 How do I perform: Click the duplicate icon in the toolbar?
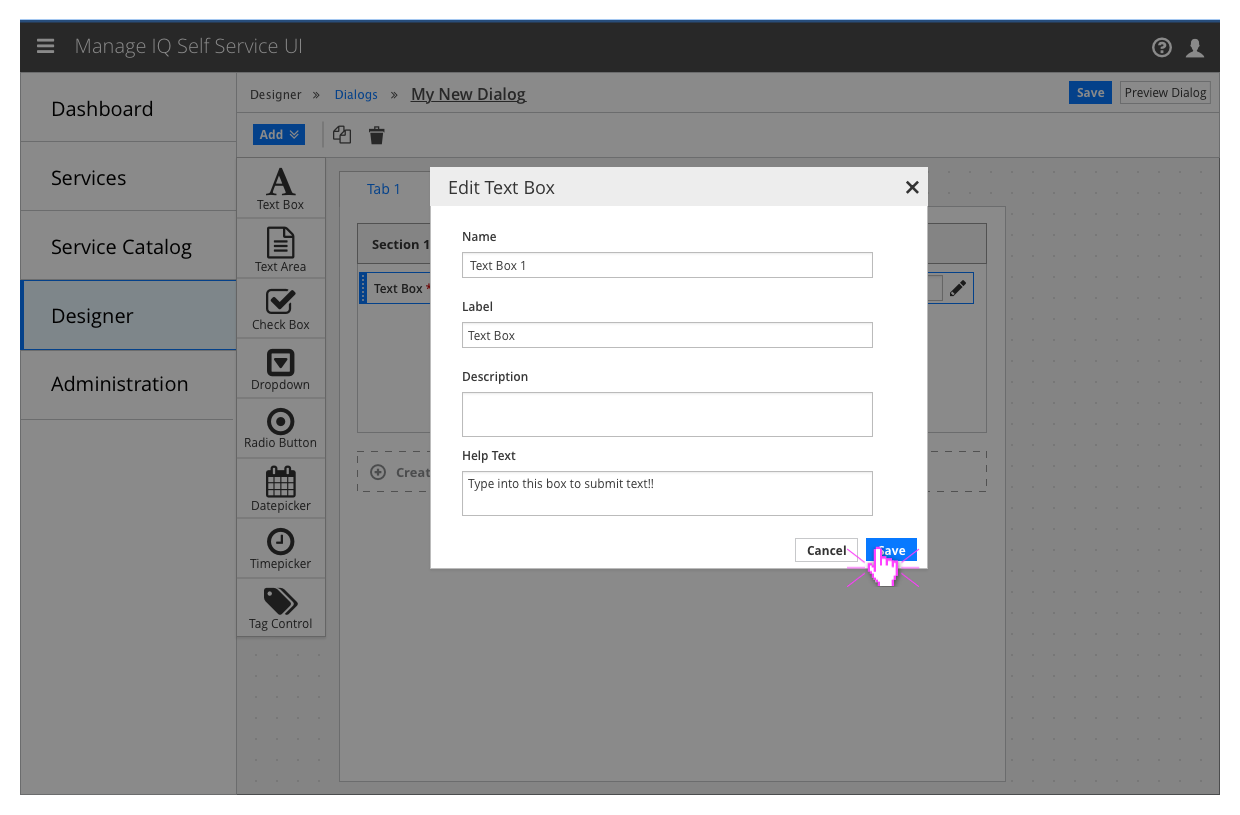(x=341, y=134)
